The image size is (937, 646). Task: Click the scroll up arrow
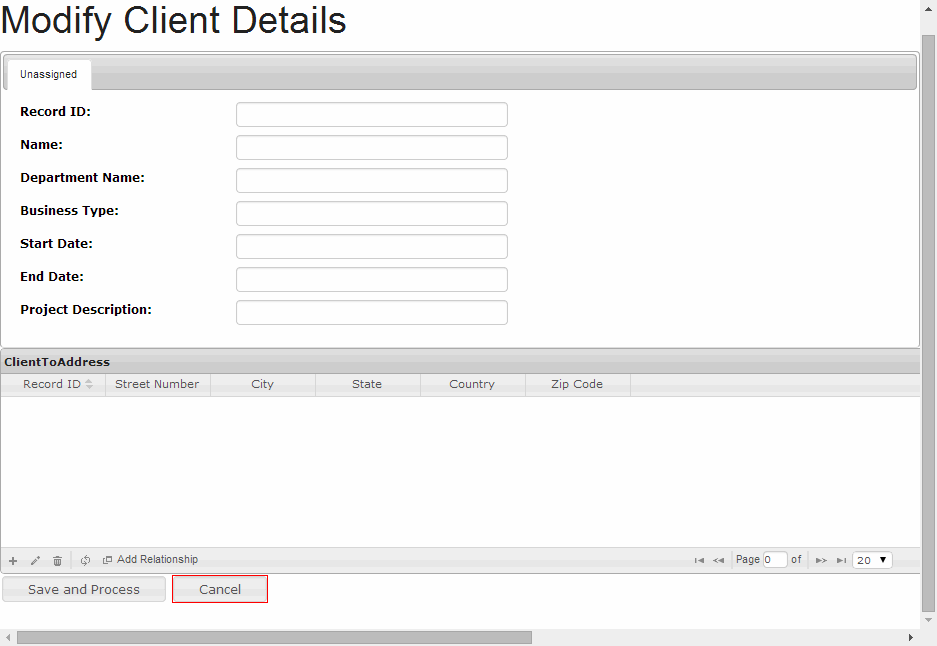pyautogui.click(x=928, y=9)
